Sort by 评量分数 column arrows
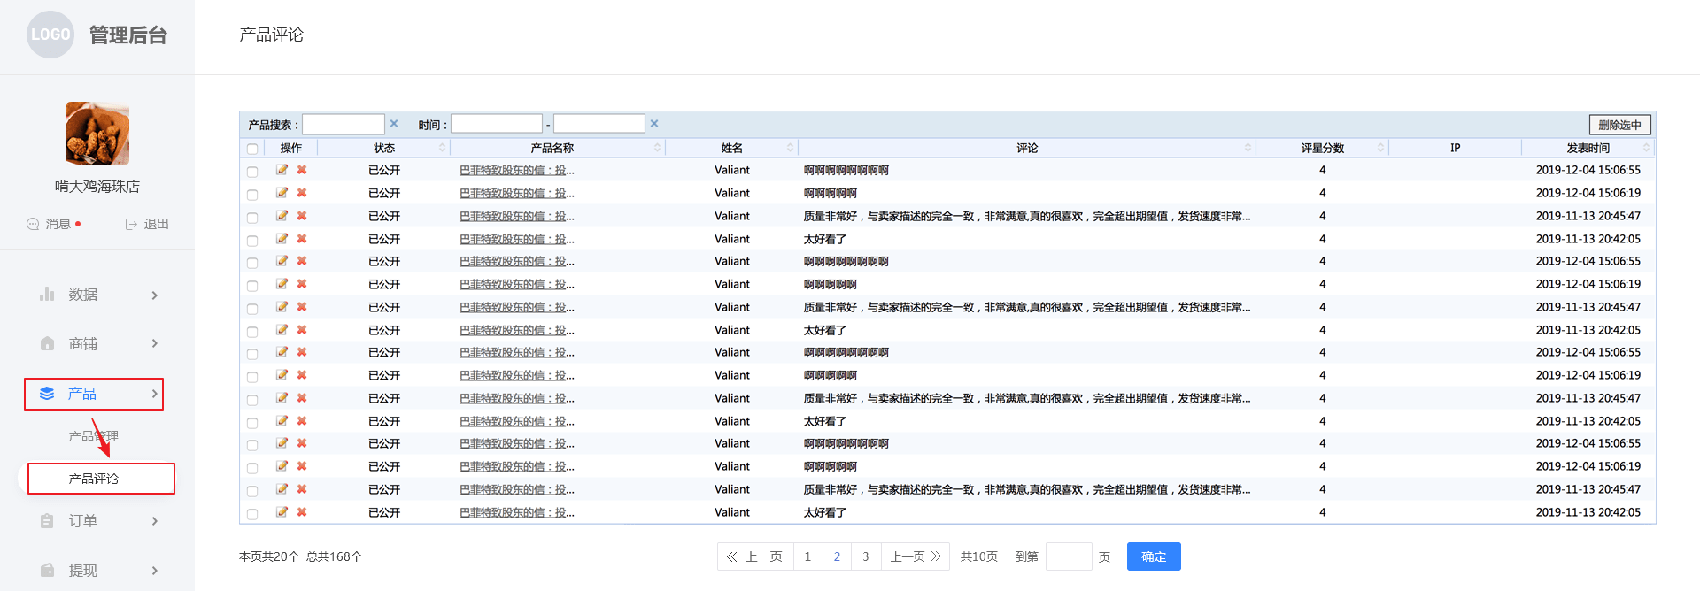 tap(1381, 147)
